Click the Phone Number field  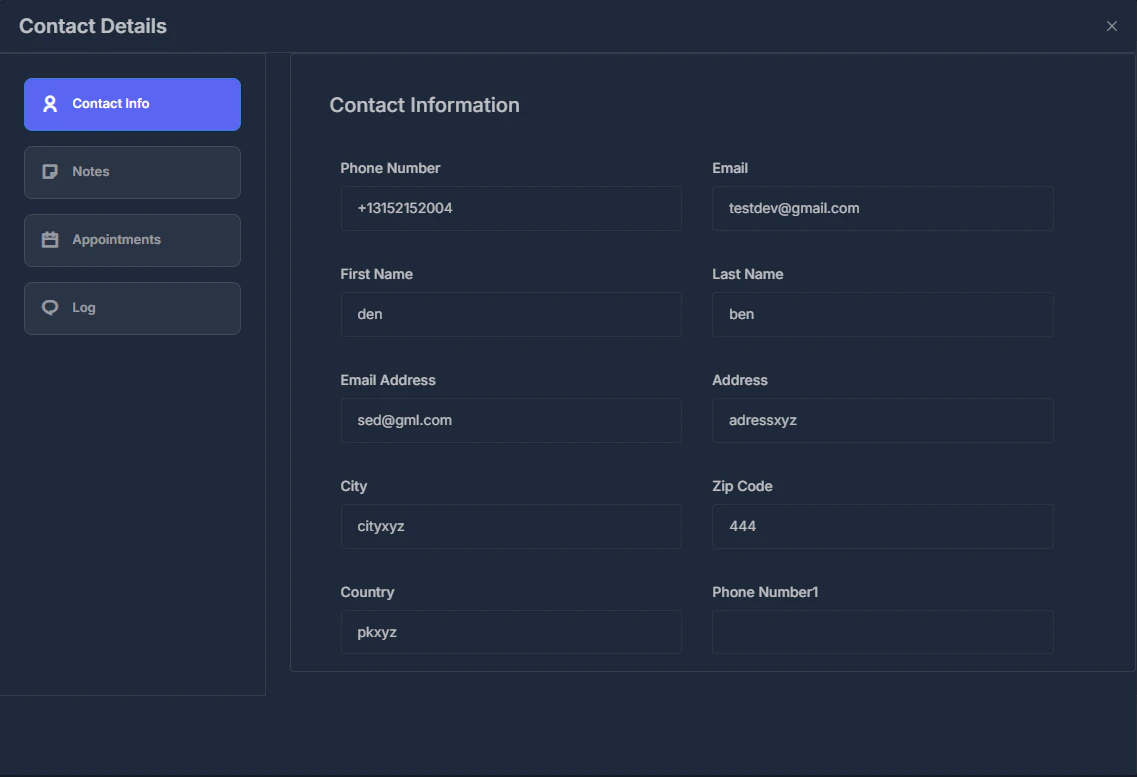511,208
